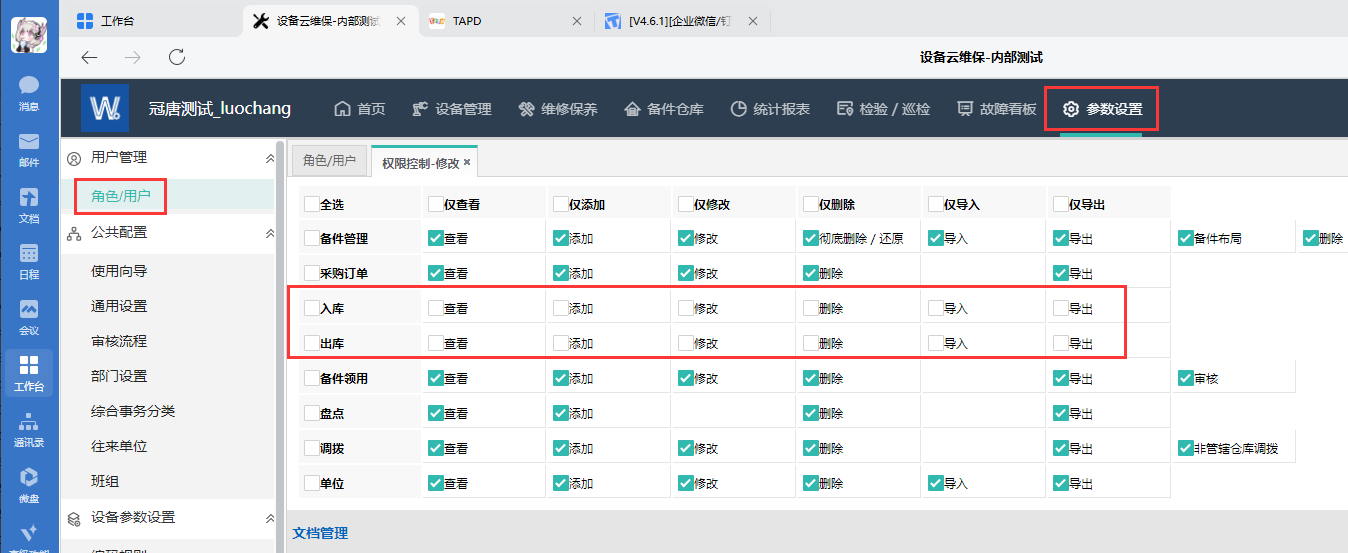Close the 权限控制-修改 tab
The width and height of the screenshot is (1348, 553).
[x=467, y=161]
